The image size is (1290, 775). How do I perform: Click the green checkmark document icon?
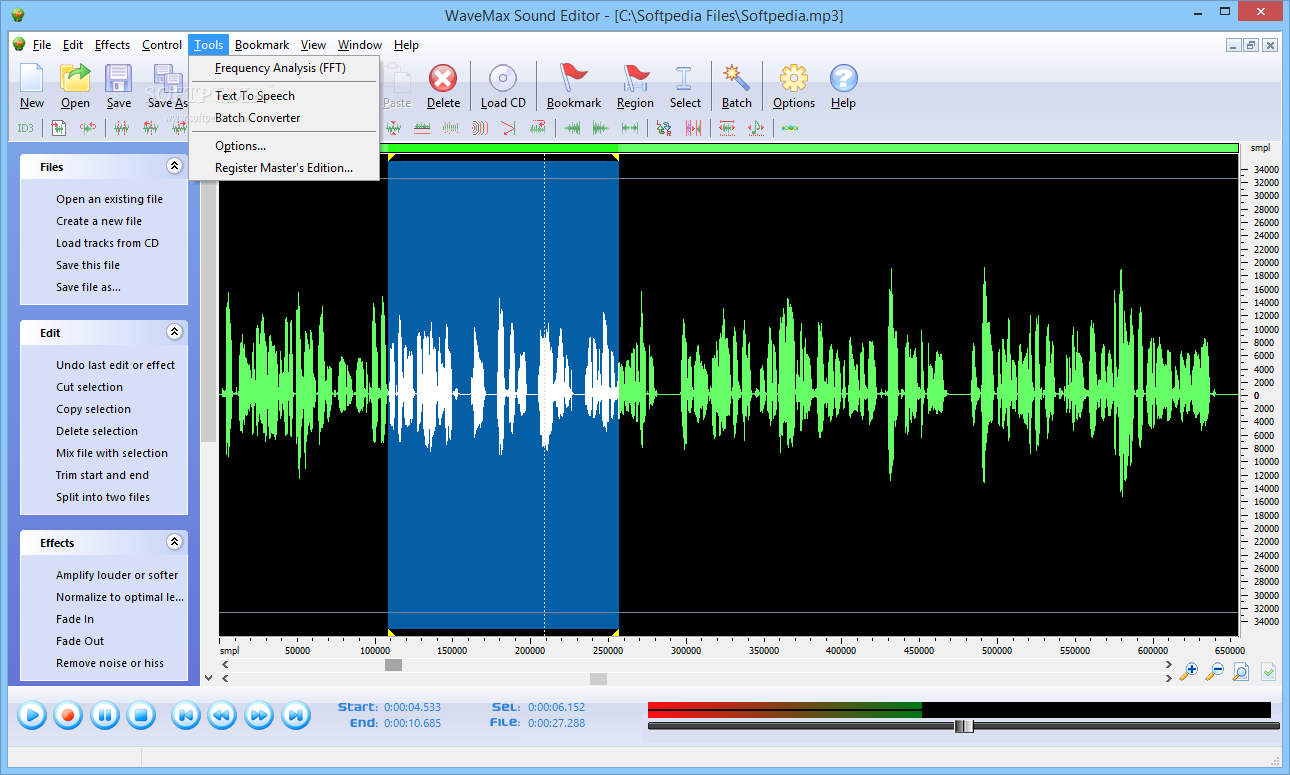point(1268,671)
